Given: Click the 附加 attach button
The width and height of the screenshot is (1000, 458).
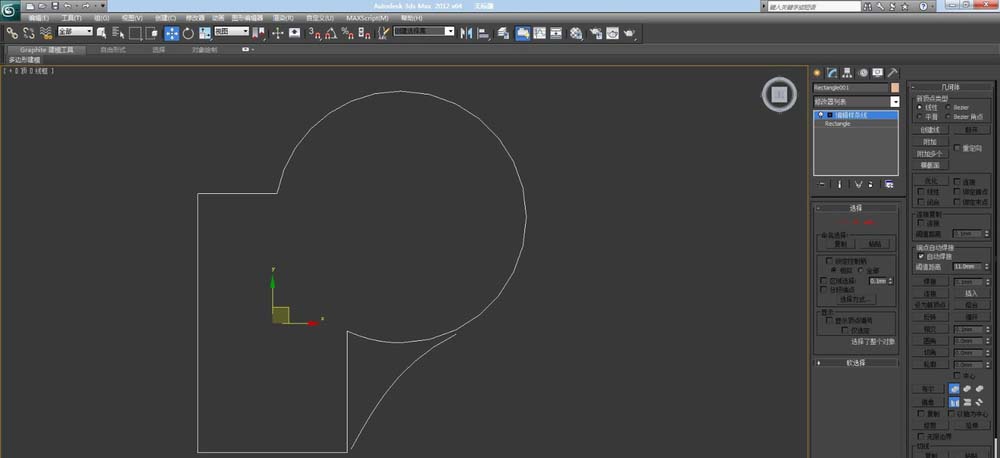Looking at the screenshot, I should tap(929, 142).
